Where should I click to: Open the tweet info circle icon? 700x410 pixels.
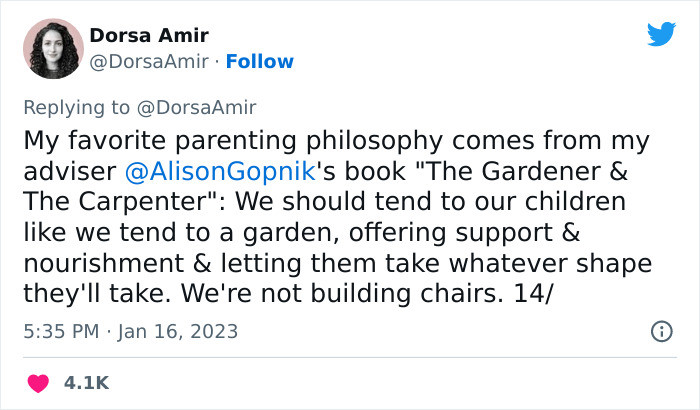point(660,331)
